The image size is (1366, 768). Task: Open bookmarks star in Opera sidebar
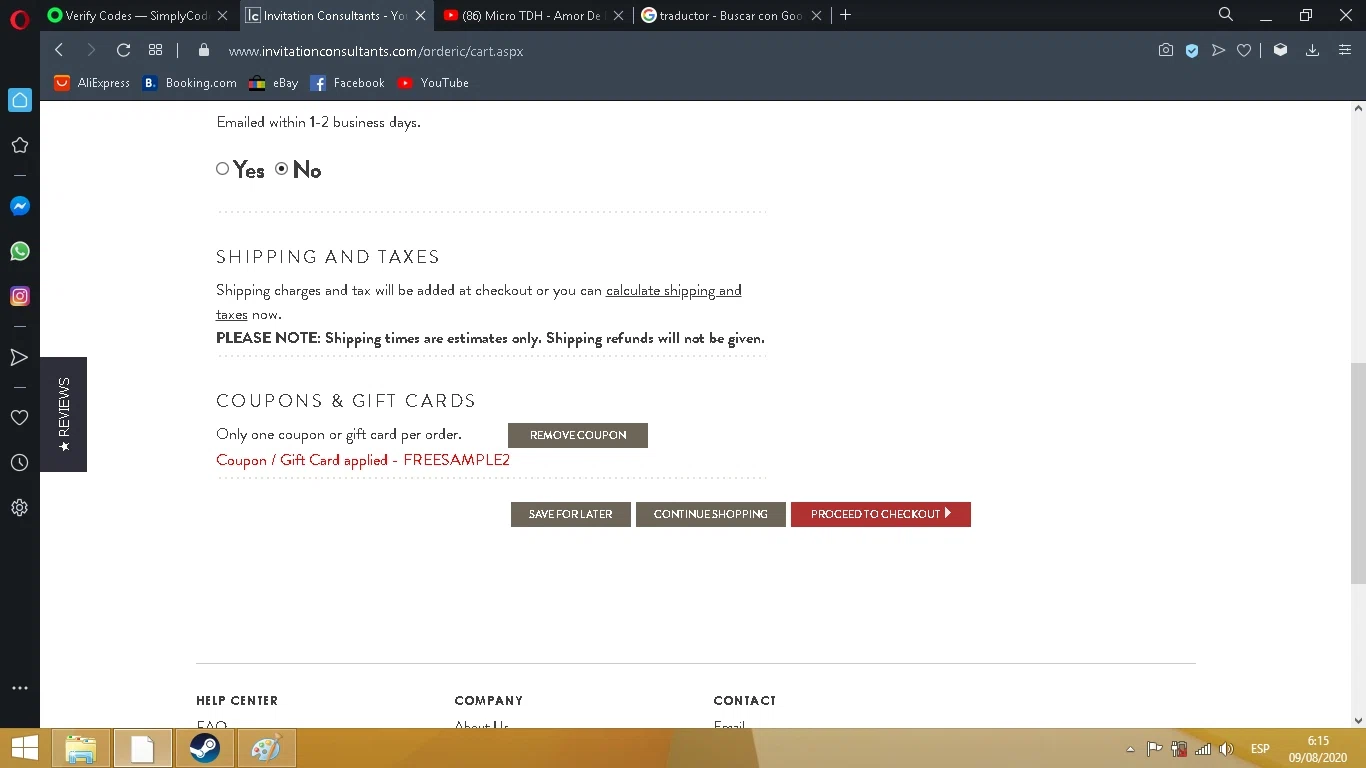coord(19,146)
